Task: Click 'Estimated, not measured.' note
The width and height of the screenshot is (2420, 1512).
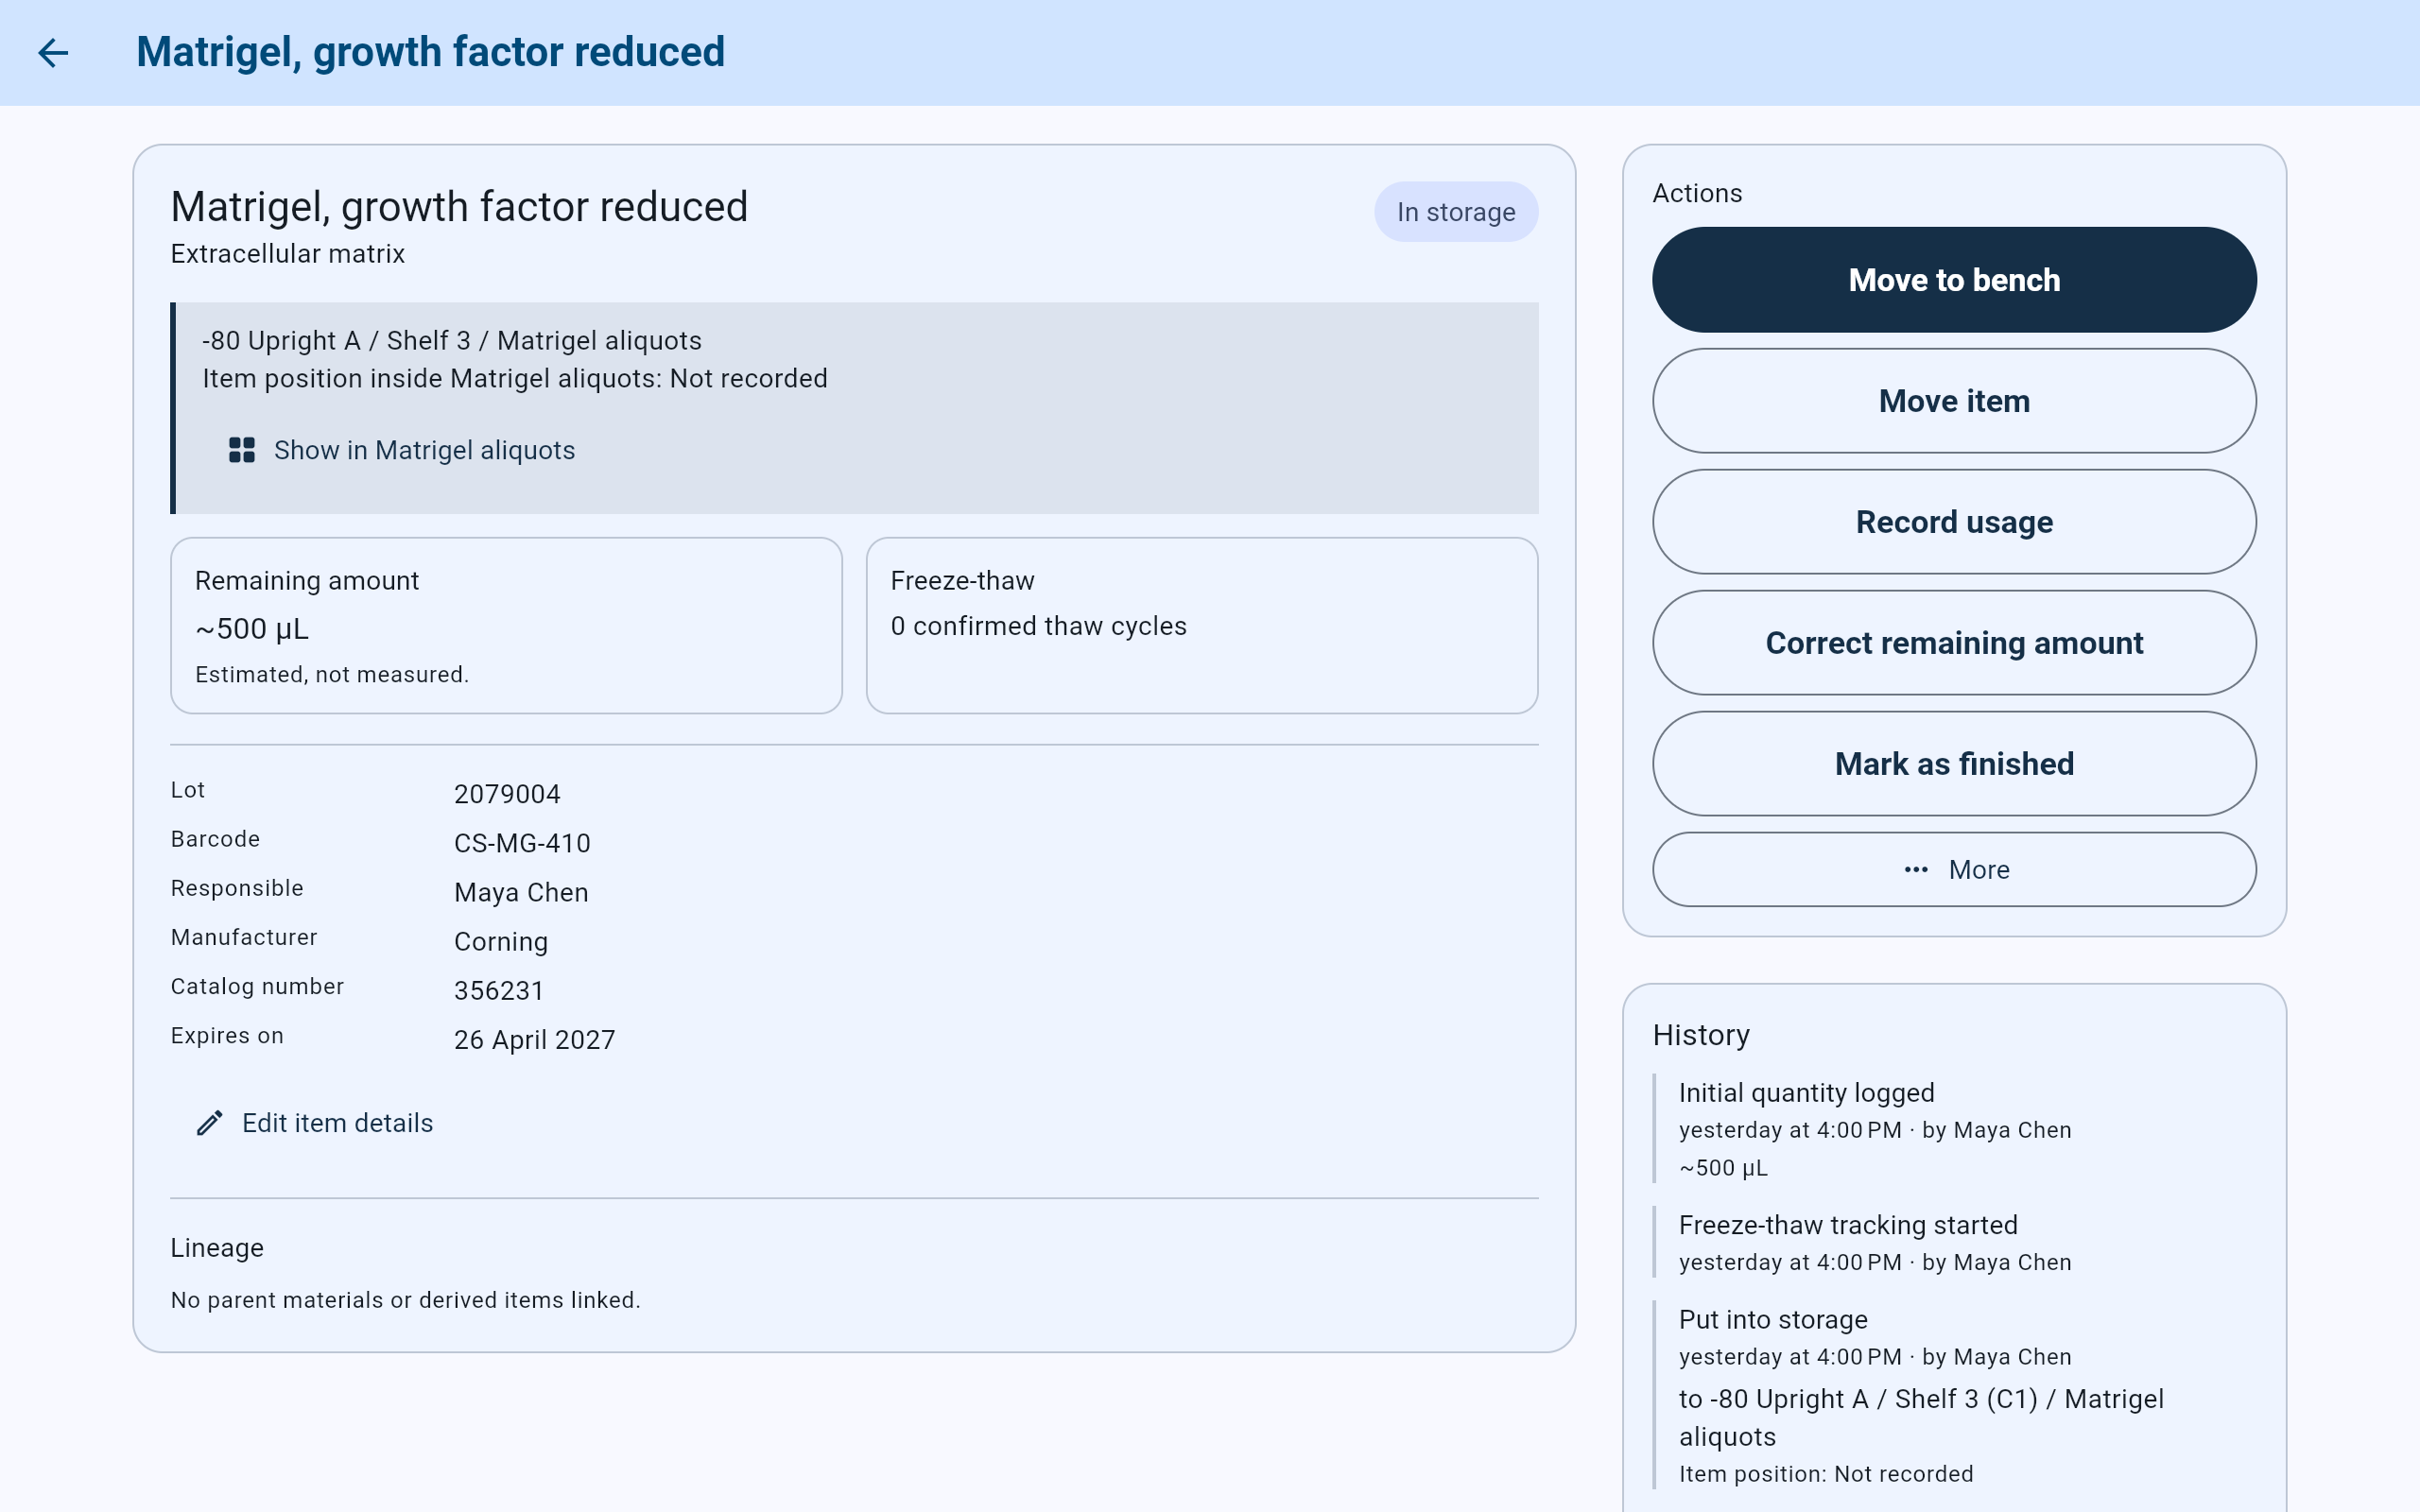Action: 332,675
